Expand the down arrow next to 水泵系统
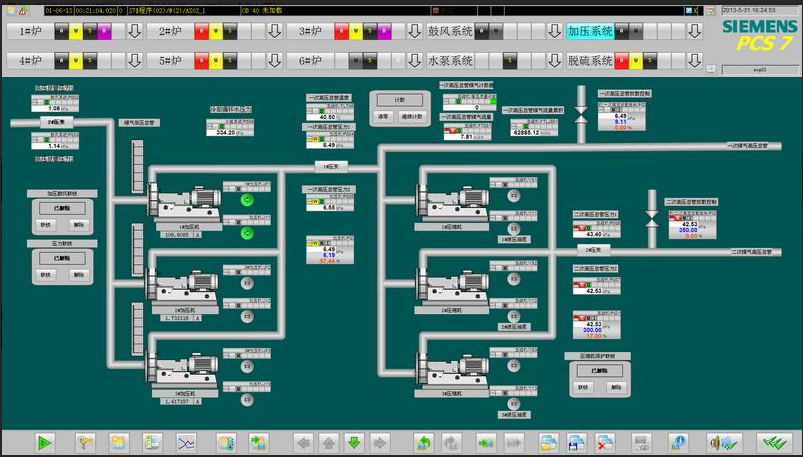 555,61
